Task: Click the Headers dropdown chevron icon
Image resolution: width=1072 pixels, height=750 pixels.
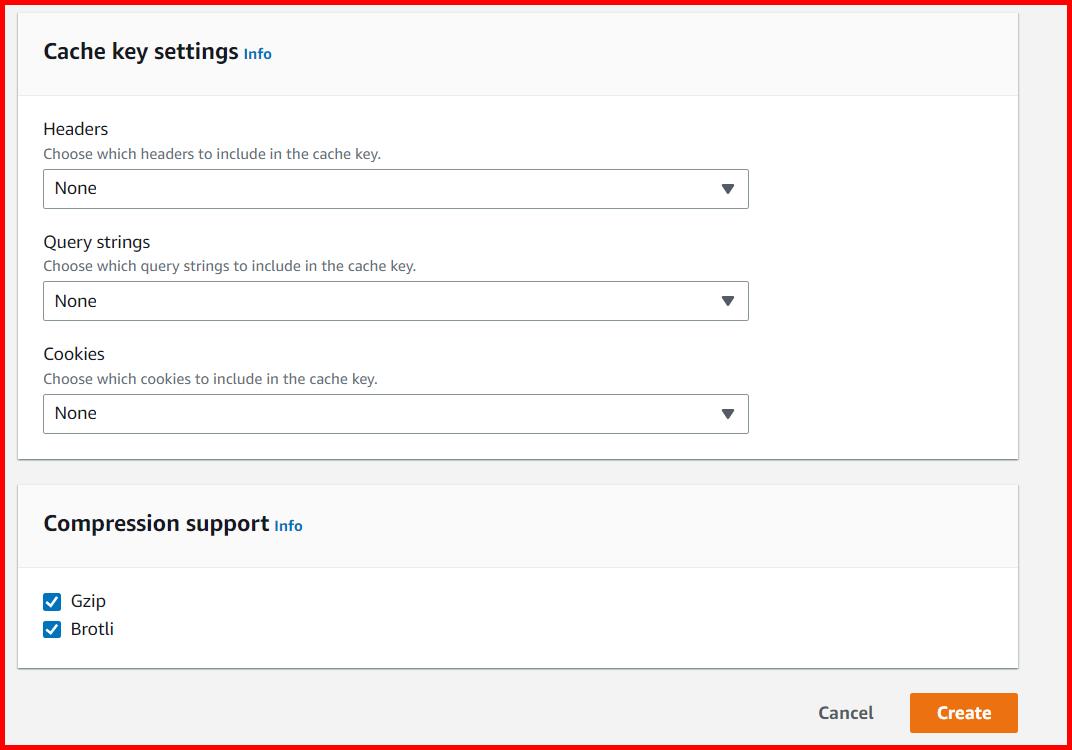Action: (x=728, y=188)
